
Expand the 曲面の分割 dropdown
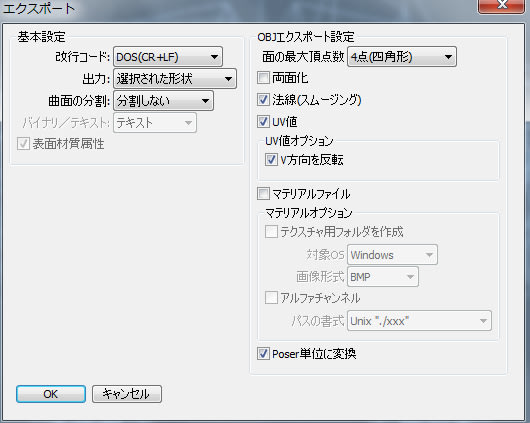[163, 101]
